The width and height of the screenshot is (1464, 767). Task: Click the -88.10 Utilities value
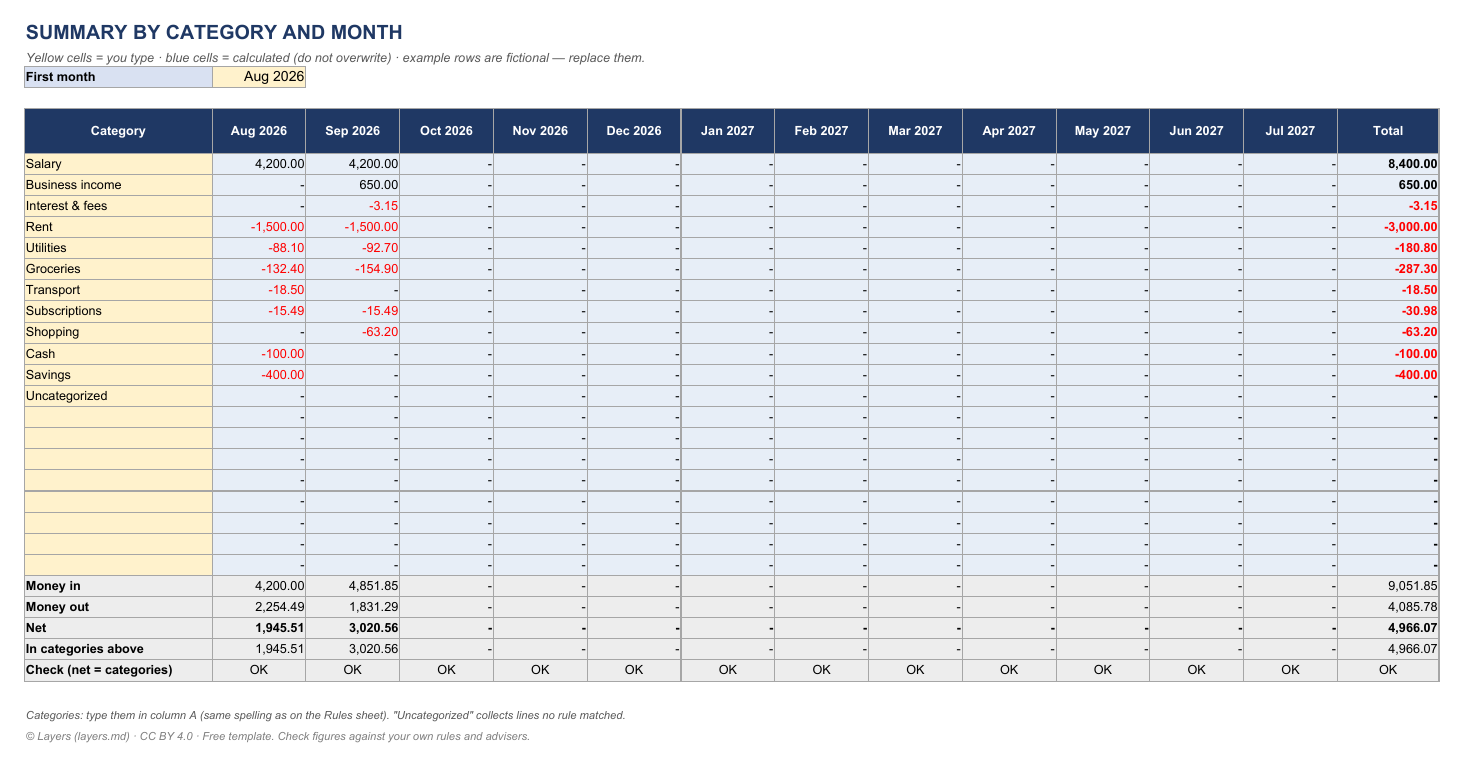point(259,248)
